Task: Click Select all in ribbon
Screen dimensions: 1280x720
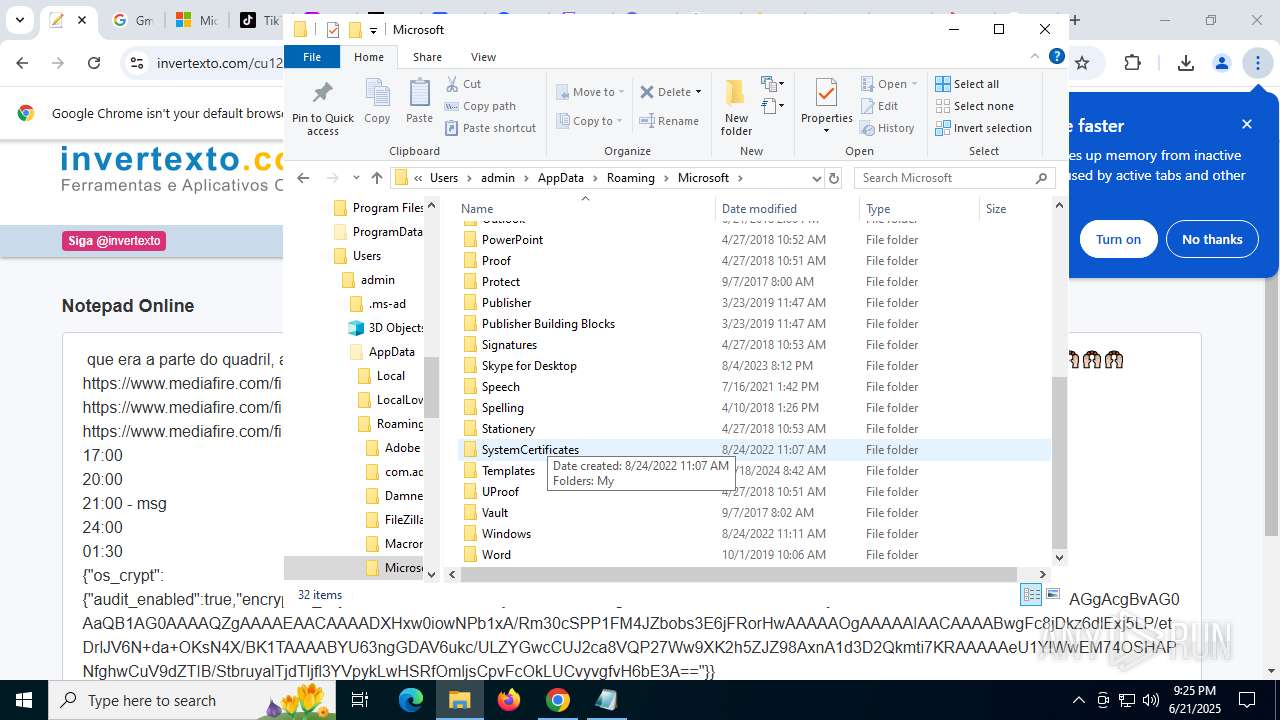Action: [967, 84]
